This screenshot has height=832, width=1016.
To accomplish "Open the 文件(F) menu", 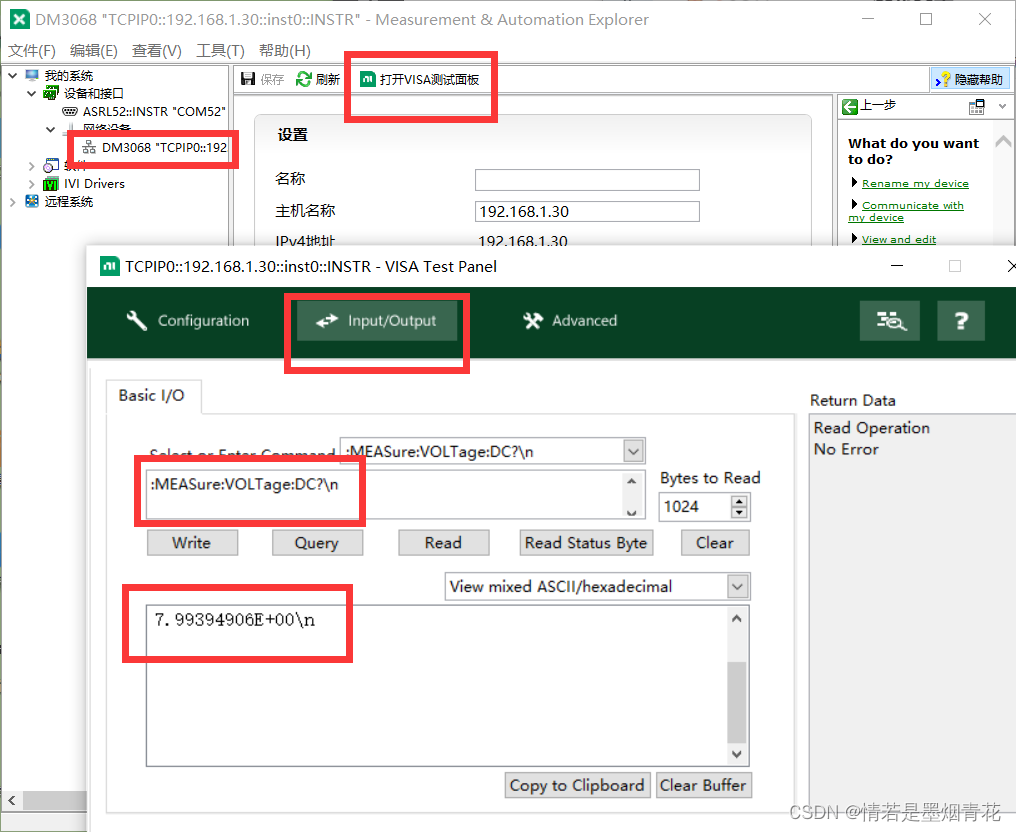I will pos(31,51).
